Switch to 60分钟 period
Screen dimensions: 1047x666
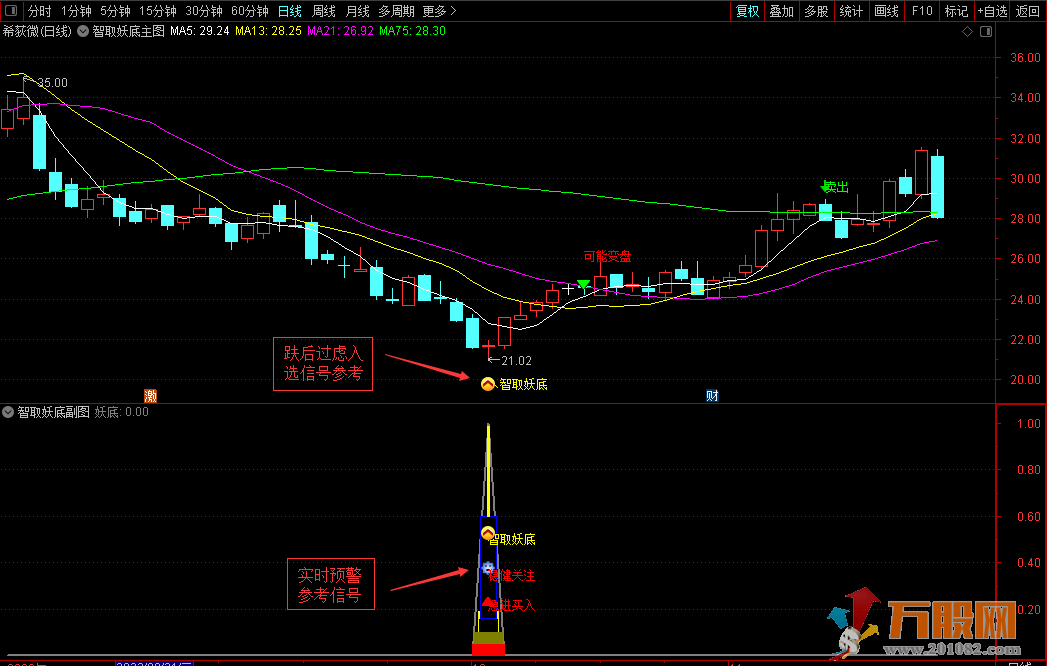(x=250, y=11)
